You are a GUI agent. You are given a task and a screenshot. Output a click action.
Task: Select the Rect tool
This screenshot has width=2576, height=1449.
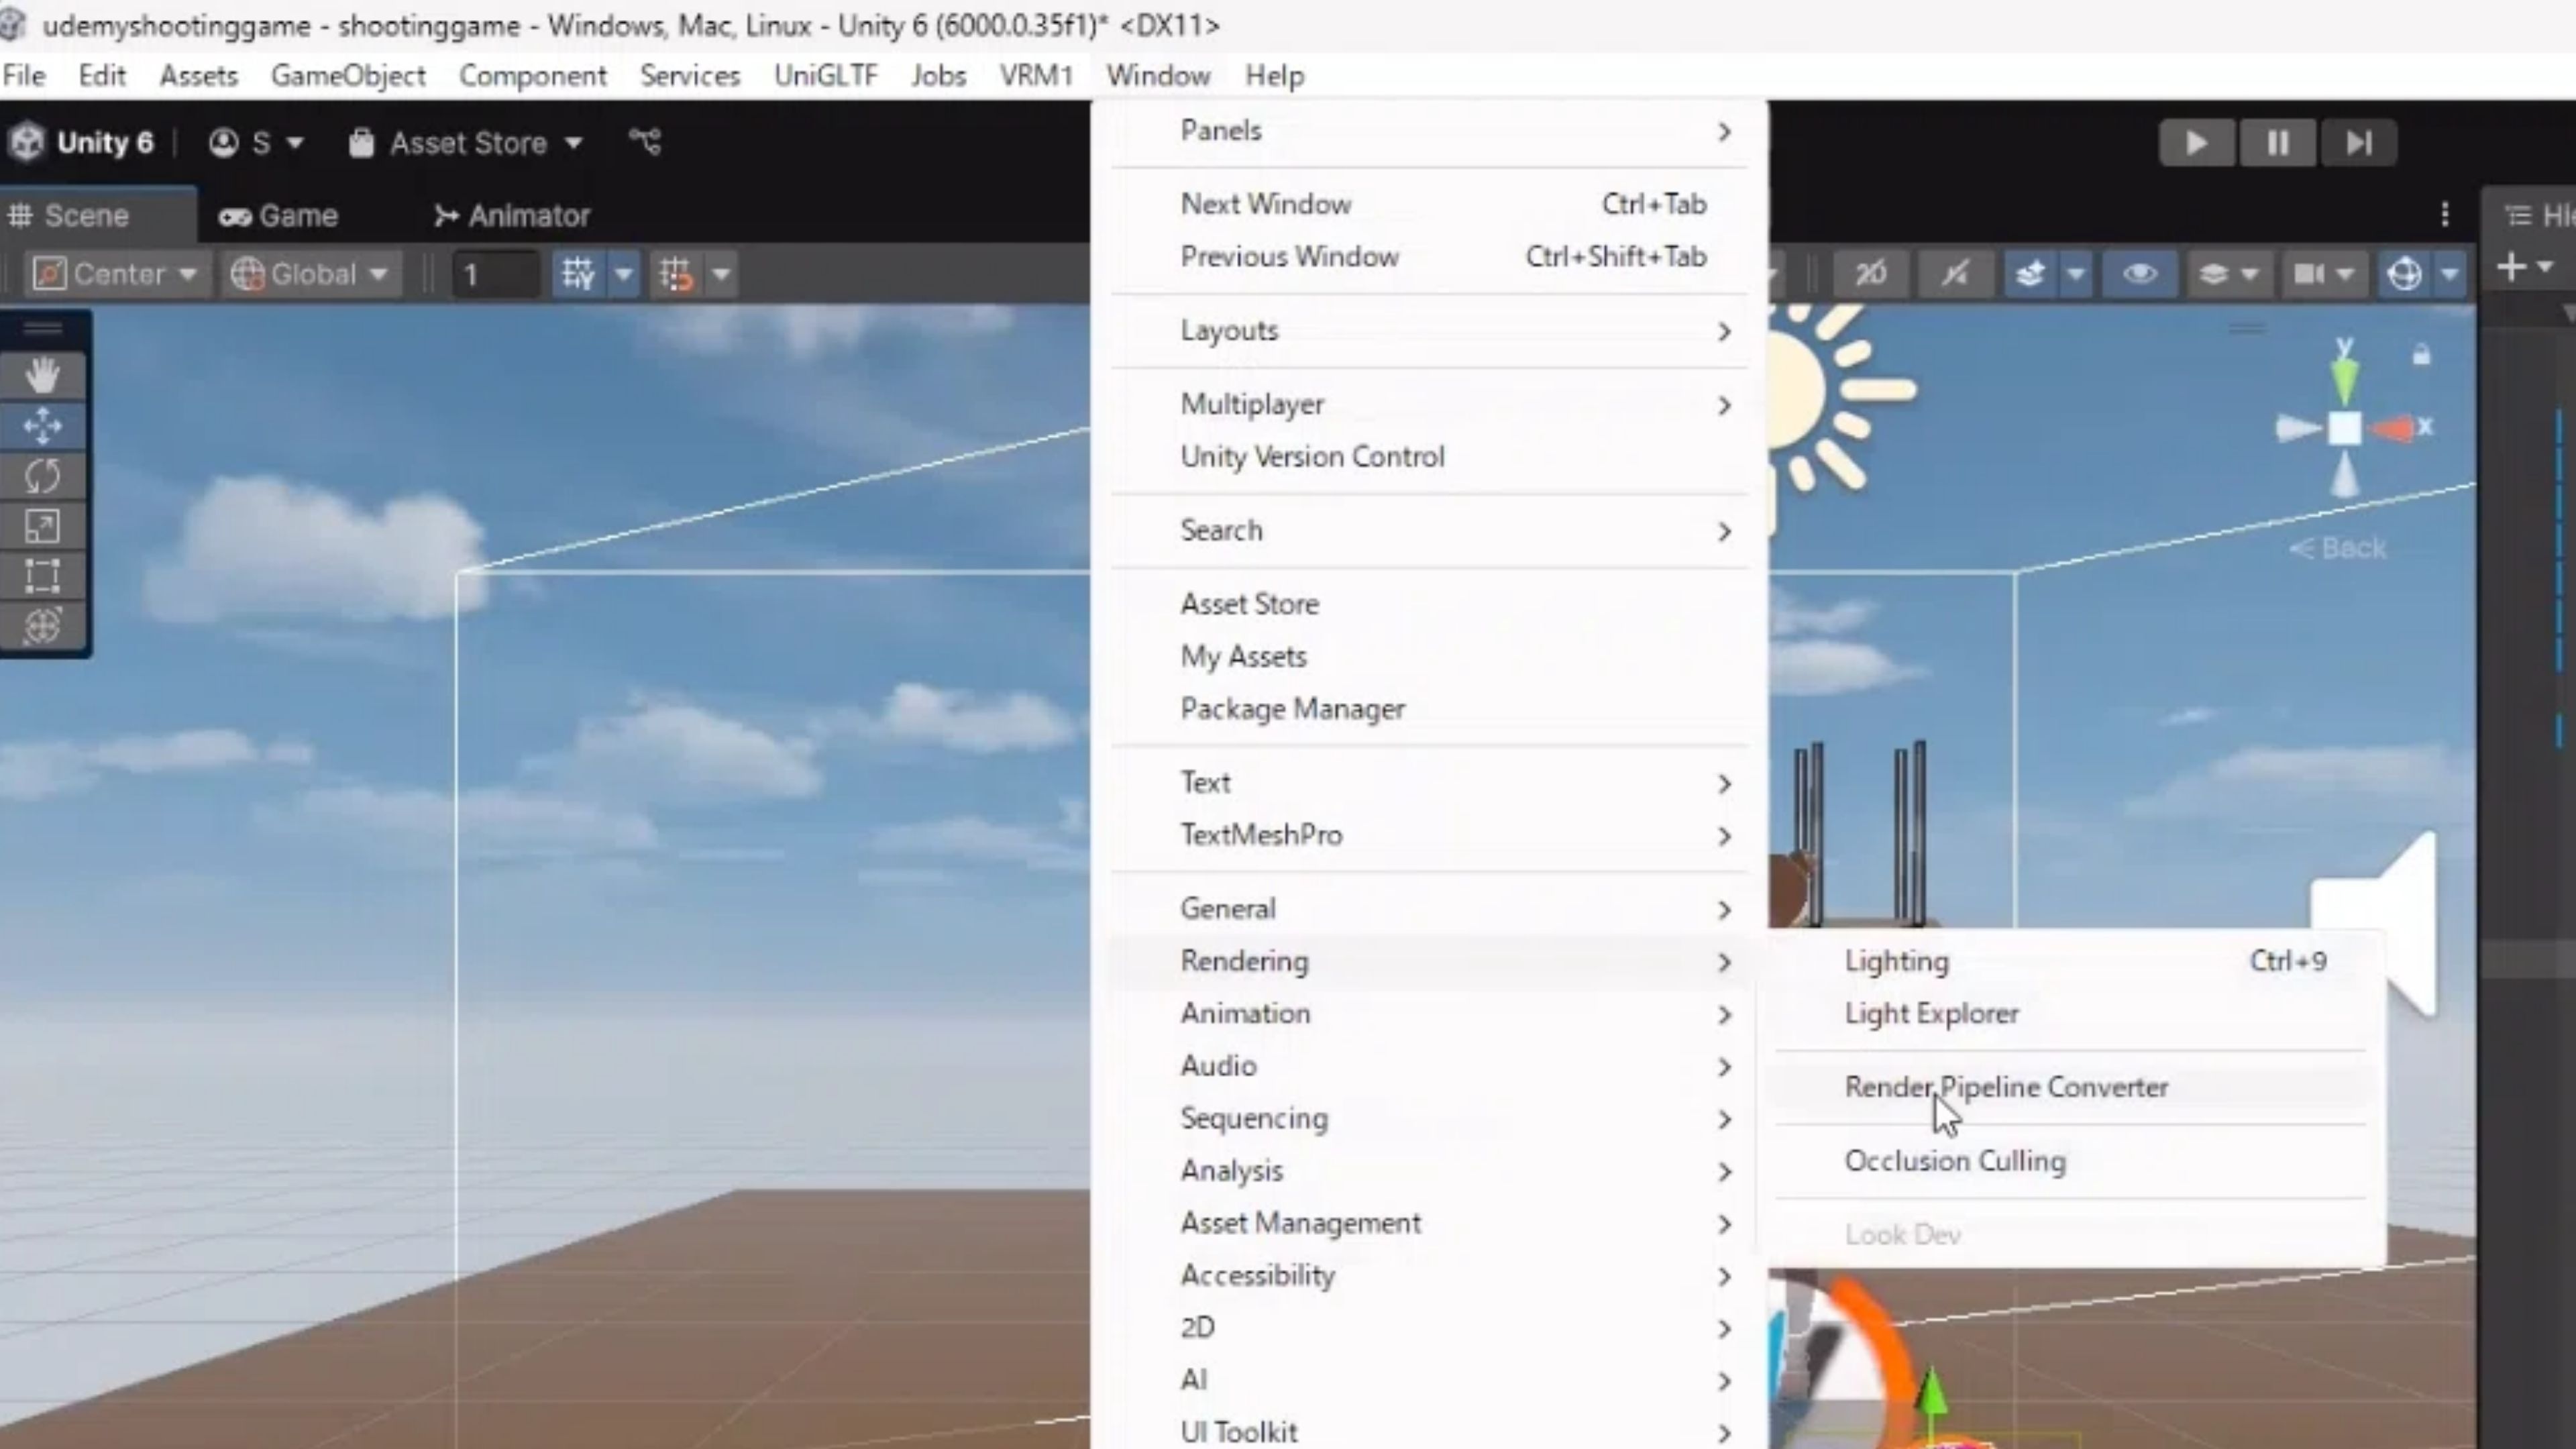click(42, 576)
